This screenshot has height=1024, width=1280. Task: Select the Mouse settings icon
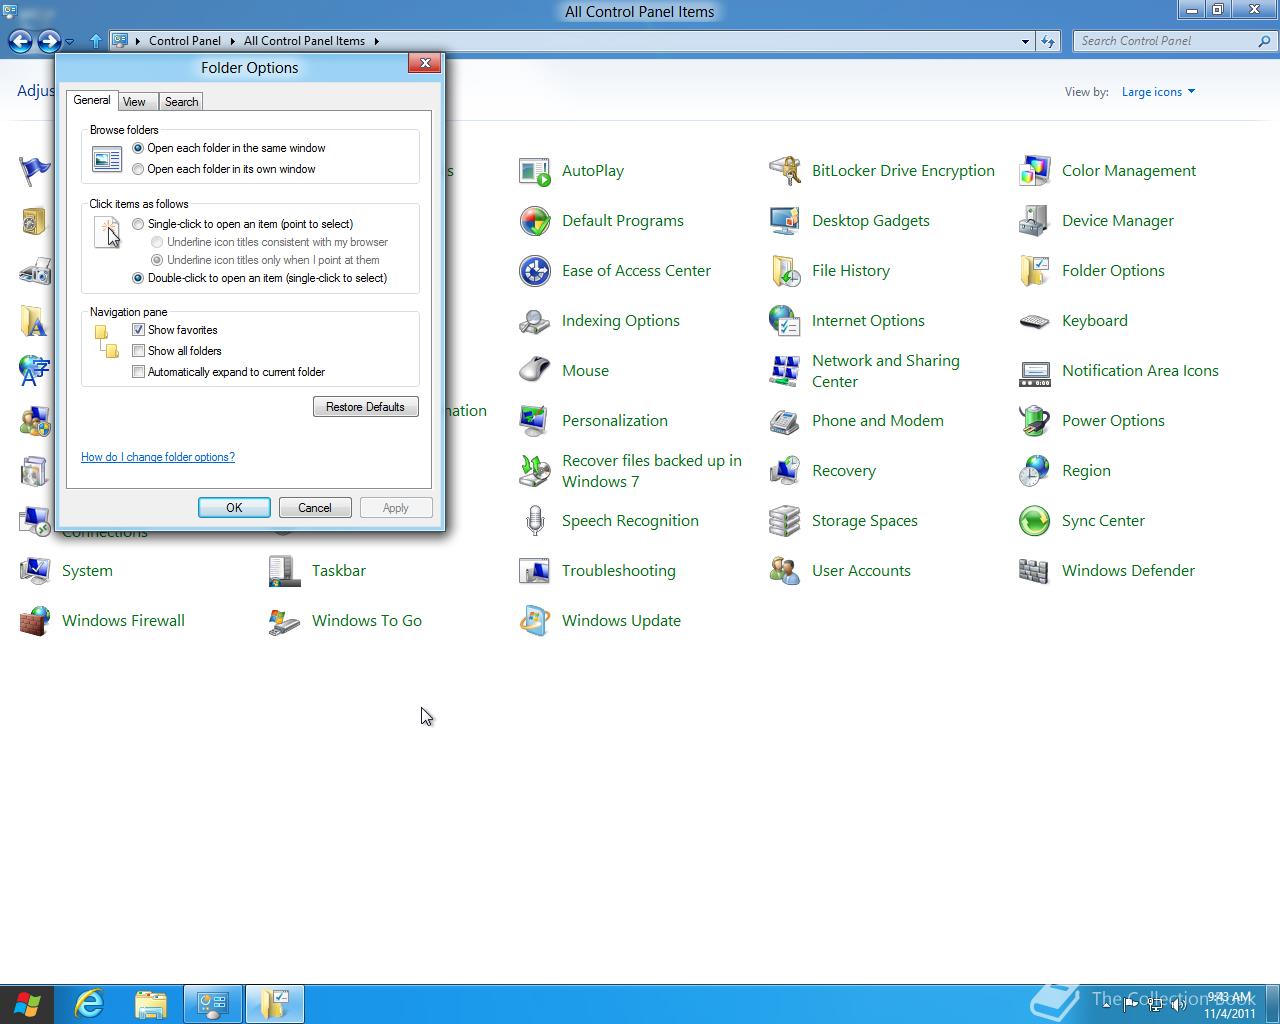585,370
